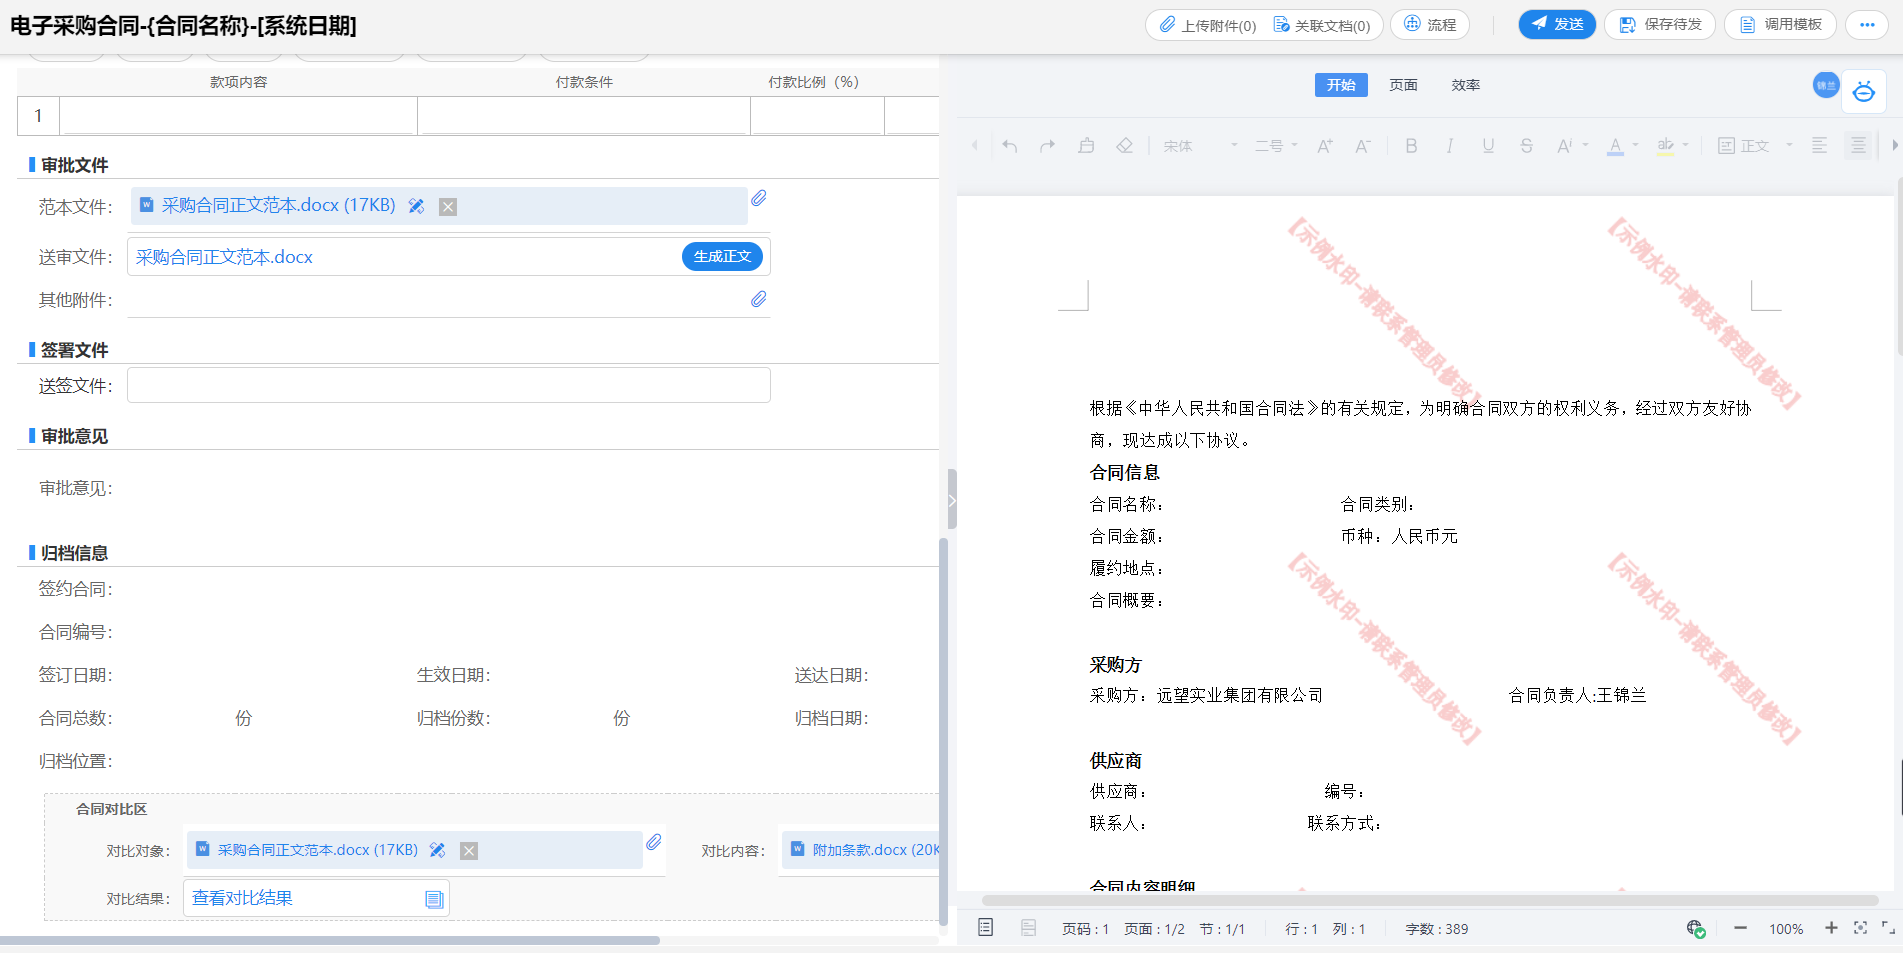
Task: Open 送审文件 link 采购合同正文范本.docx
Action: [224, 257]
